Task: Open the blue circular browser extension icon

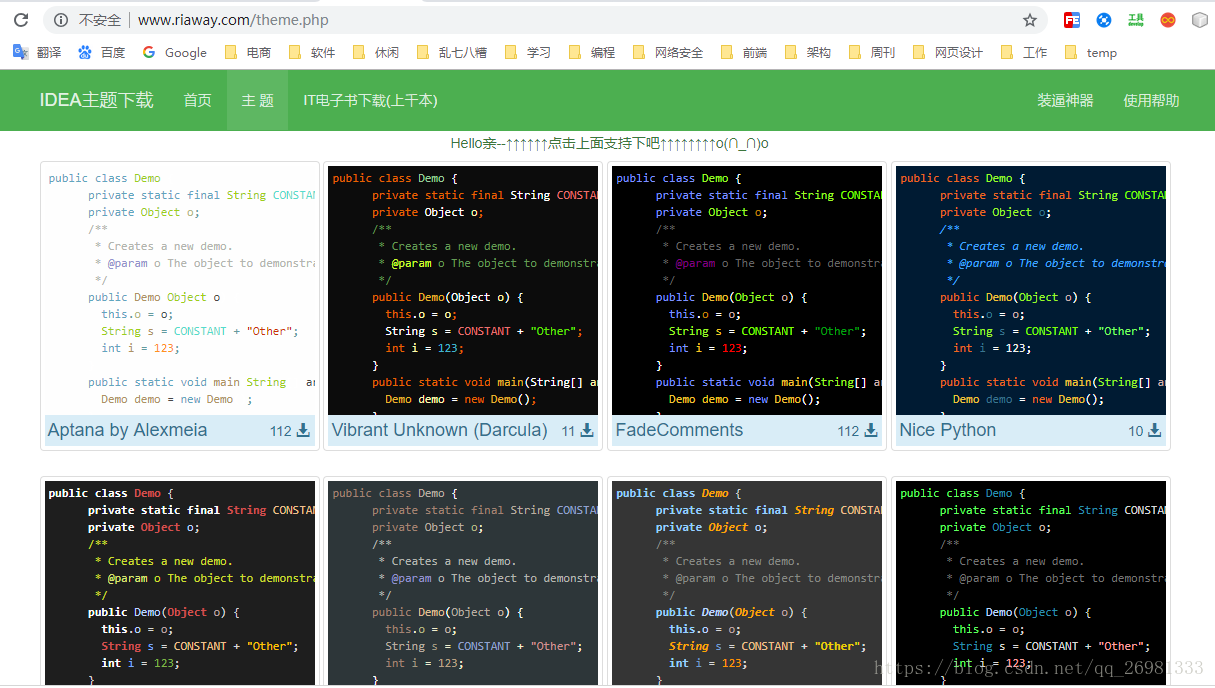Action: point(1104,20)
